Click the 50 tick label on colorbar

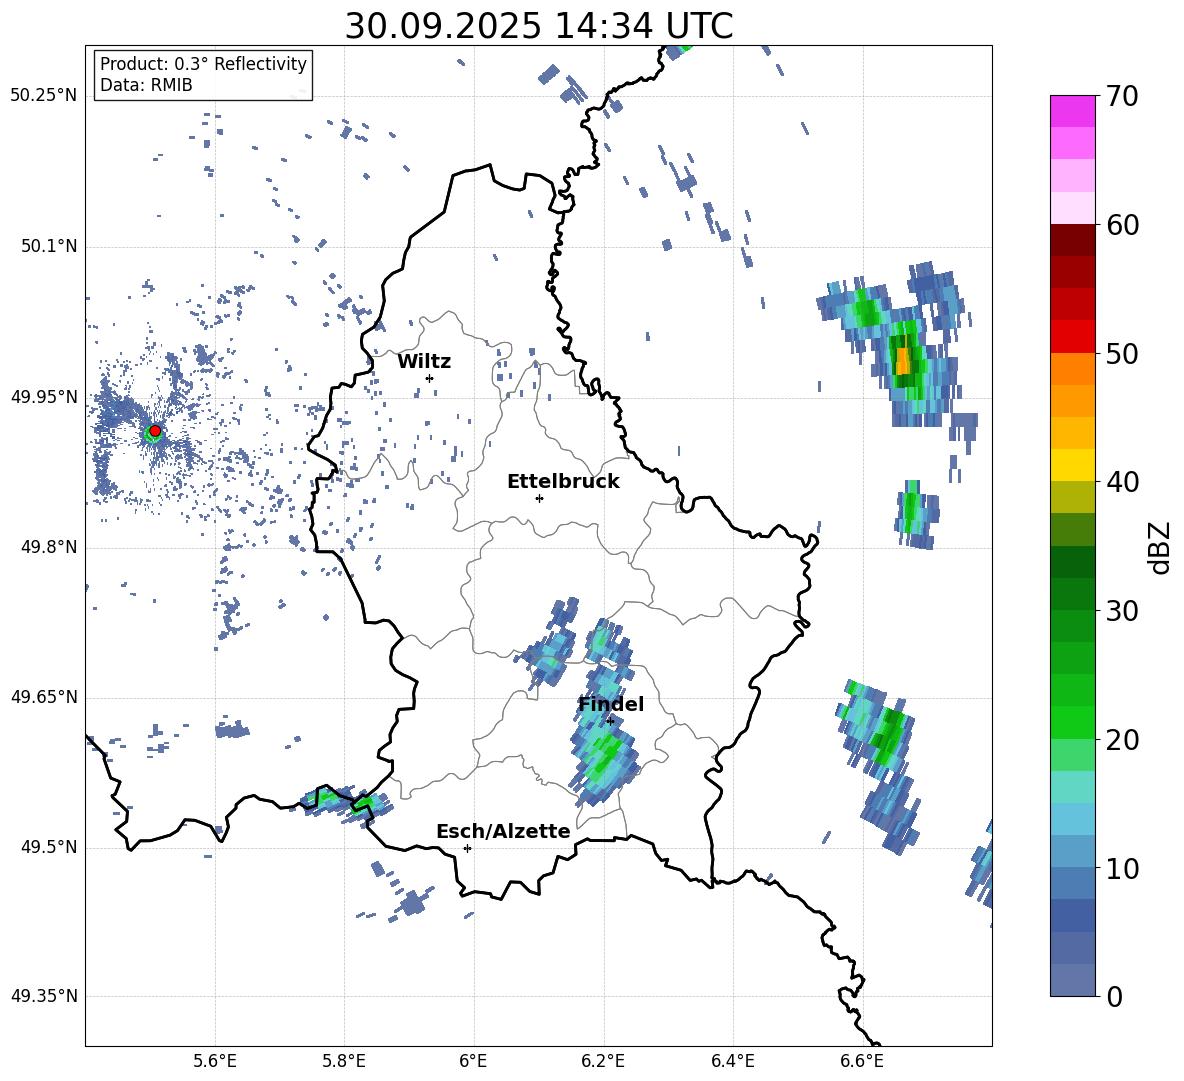click(x=1123, y=354)
